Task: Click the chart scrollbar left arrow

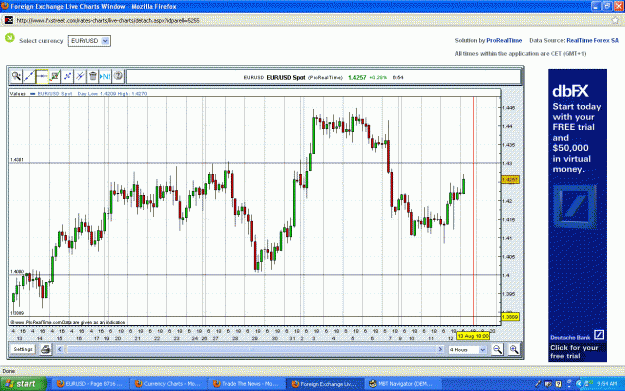Action: point(60,349)
